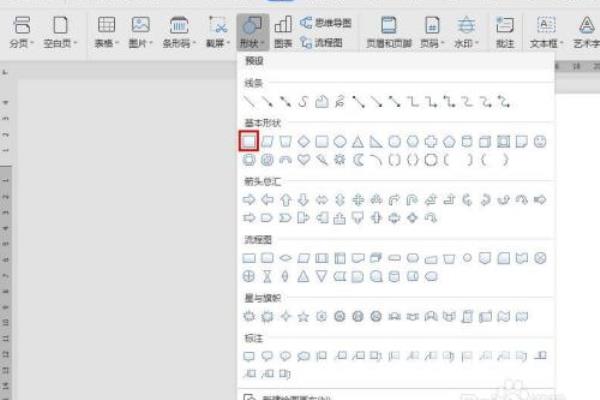600x400 pixels.
Task: Insert a comment with 批注
Action: pos(505,32)
